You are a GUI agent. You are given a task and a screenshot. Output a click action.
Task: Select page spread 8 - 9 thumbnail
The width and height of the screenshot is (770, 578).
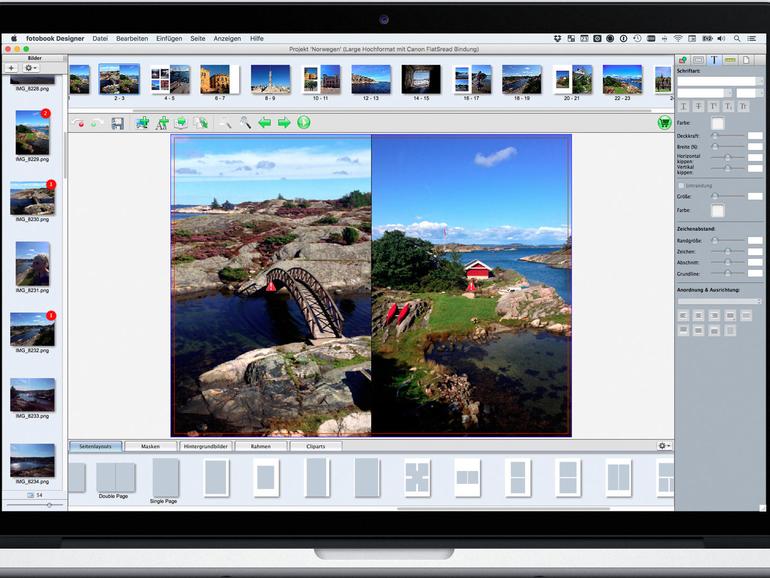270,80
